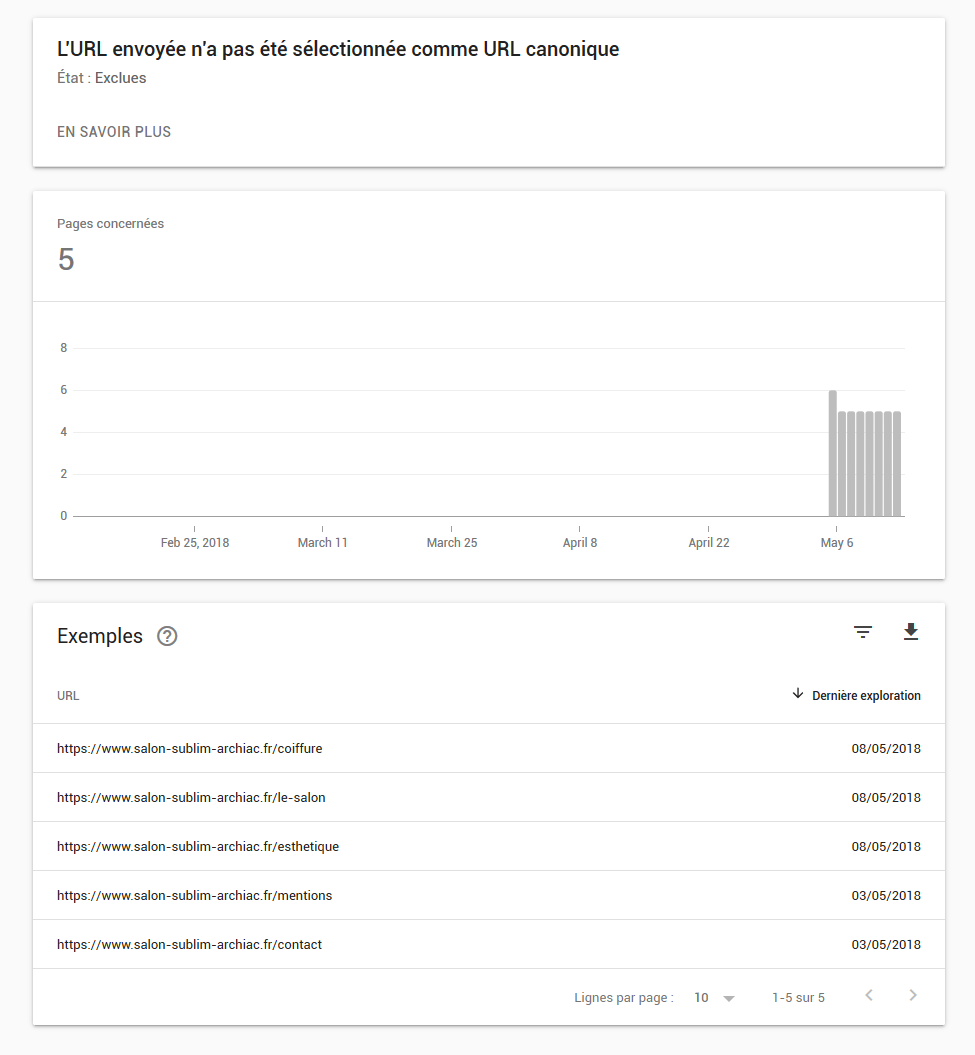Click the 08/05/2018 date for /coiffure
The width and height of the screenshot is (975, 1055).
coord(886,748)
